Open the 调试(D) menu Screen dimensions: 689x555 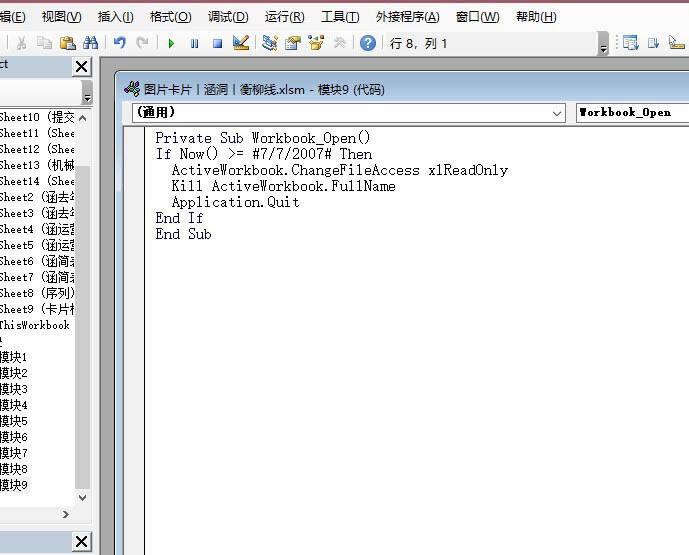[228, 17]
